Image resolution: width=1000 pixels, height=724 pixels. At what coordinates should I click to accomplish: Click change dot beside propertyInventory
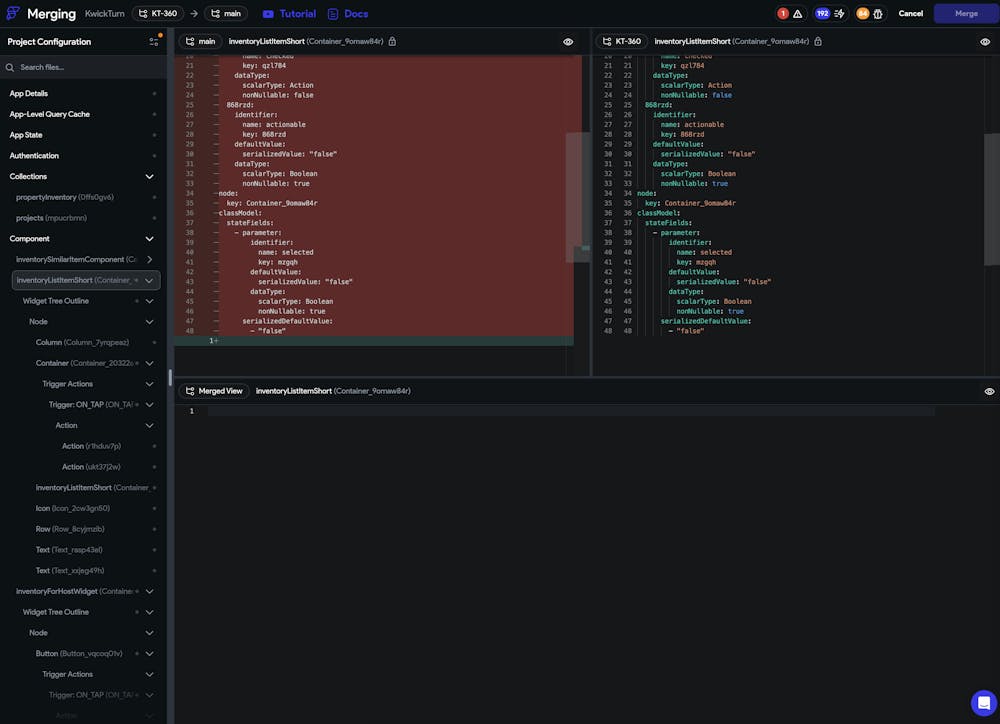point(154,197)
